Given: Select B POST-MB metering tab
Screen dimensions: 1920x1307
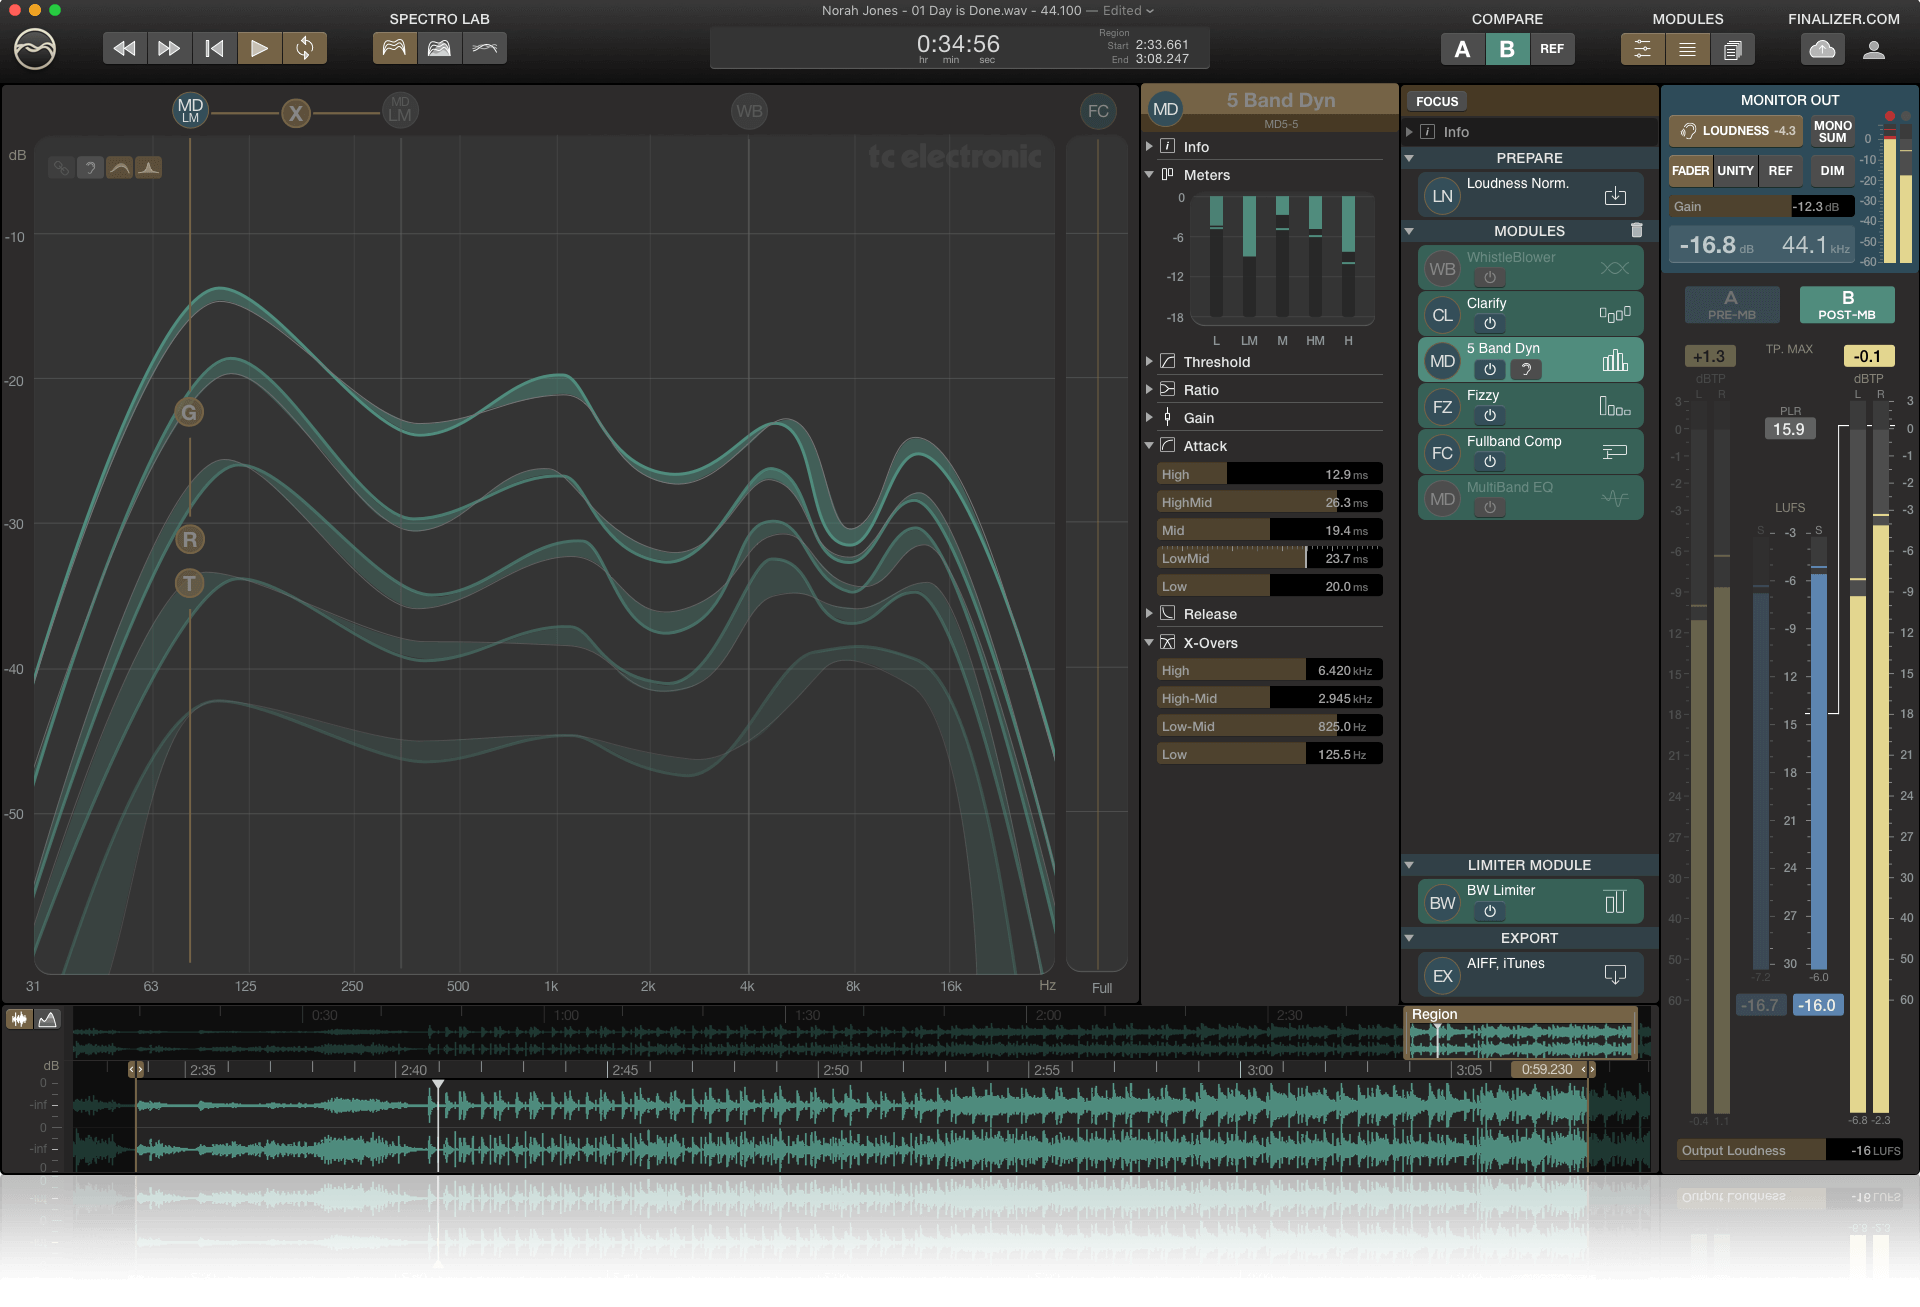Looking at the screenshot, I should click(1847, 305).
